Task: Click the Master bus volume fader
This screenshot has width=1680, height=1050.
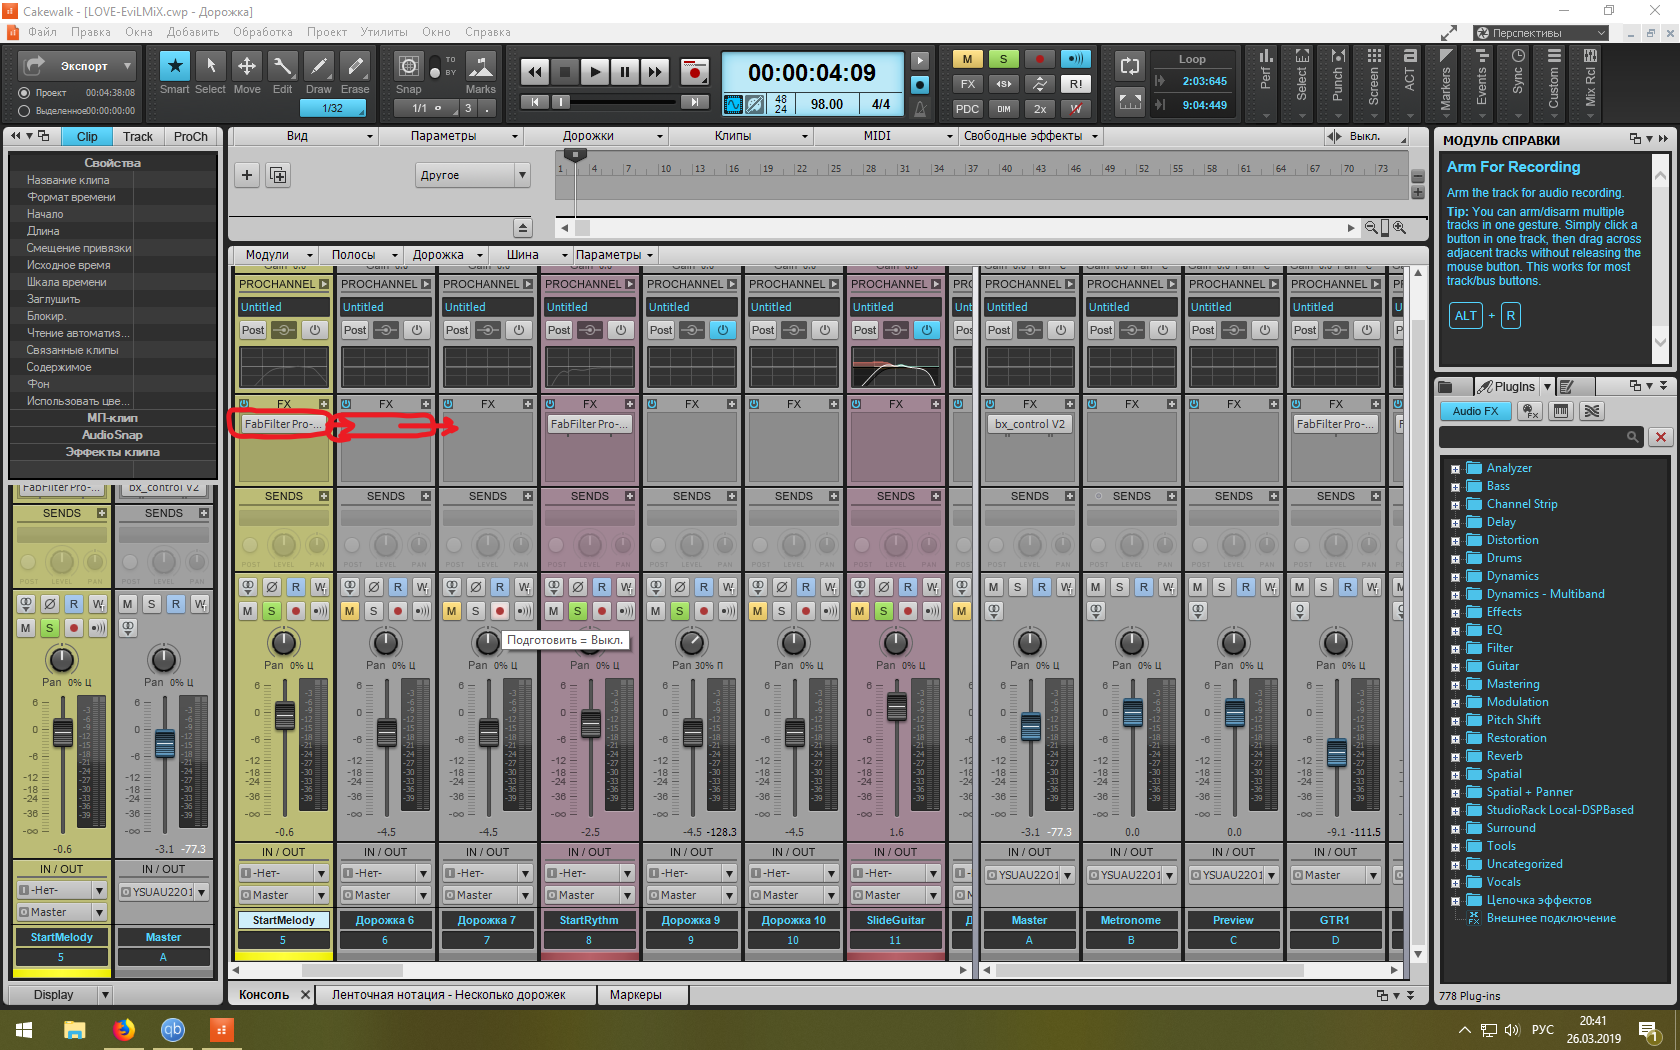Action: click(x=1030, y=726)
